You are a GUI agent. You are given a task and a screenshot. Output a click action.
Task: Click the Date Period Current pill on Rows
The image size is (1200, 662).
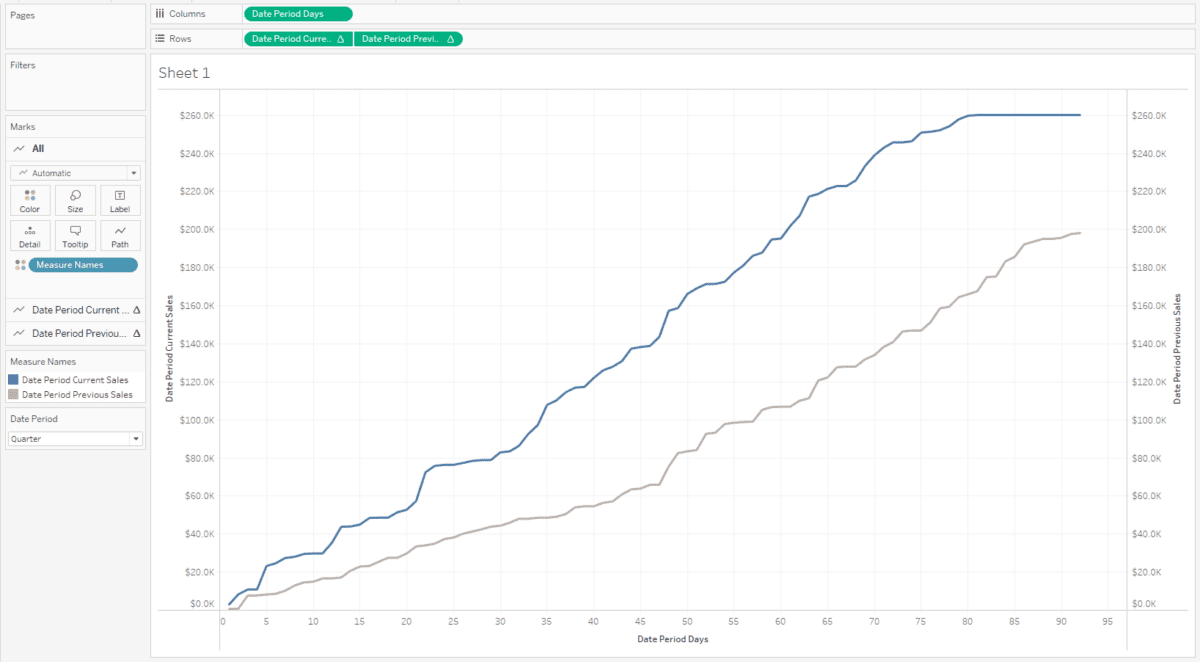coord(298,39)
